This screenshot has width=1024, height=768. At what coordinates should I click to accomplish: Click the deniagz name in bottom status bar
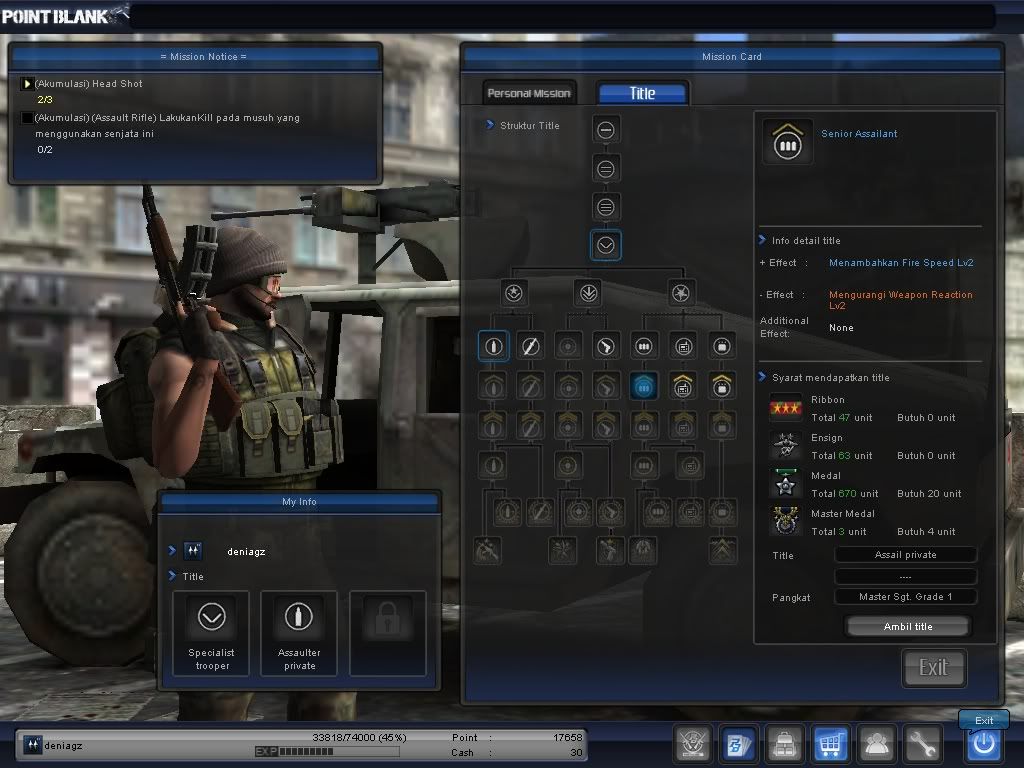(x=63, y=745)
